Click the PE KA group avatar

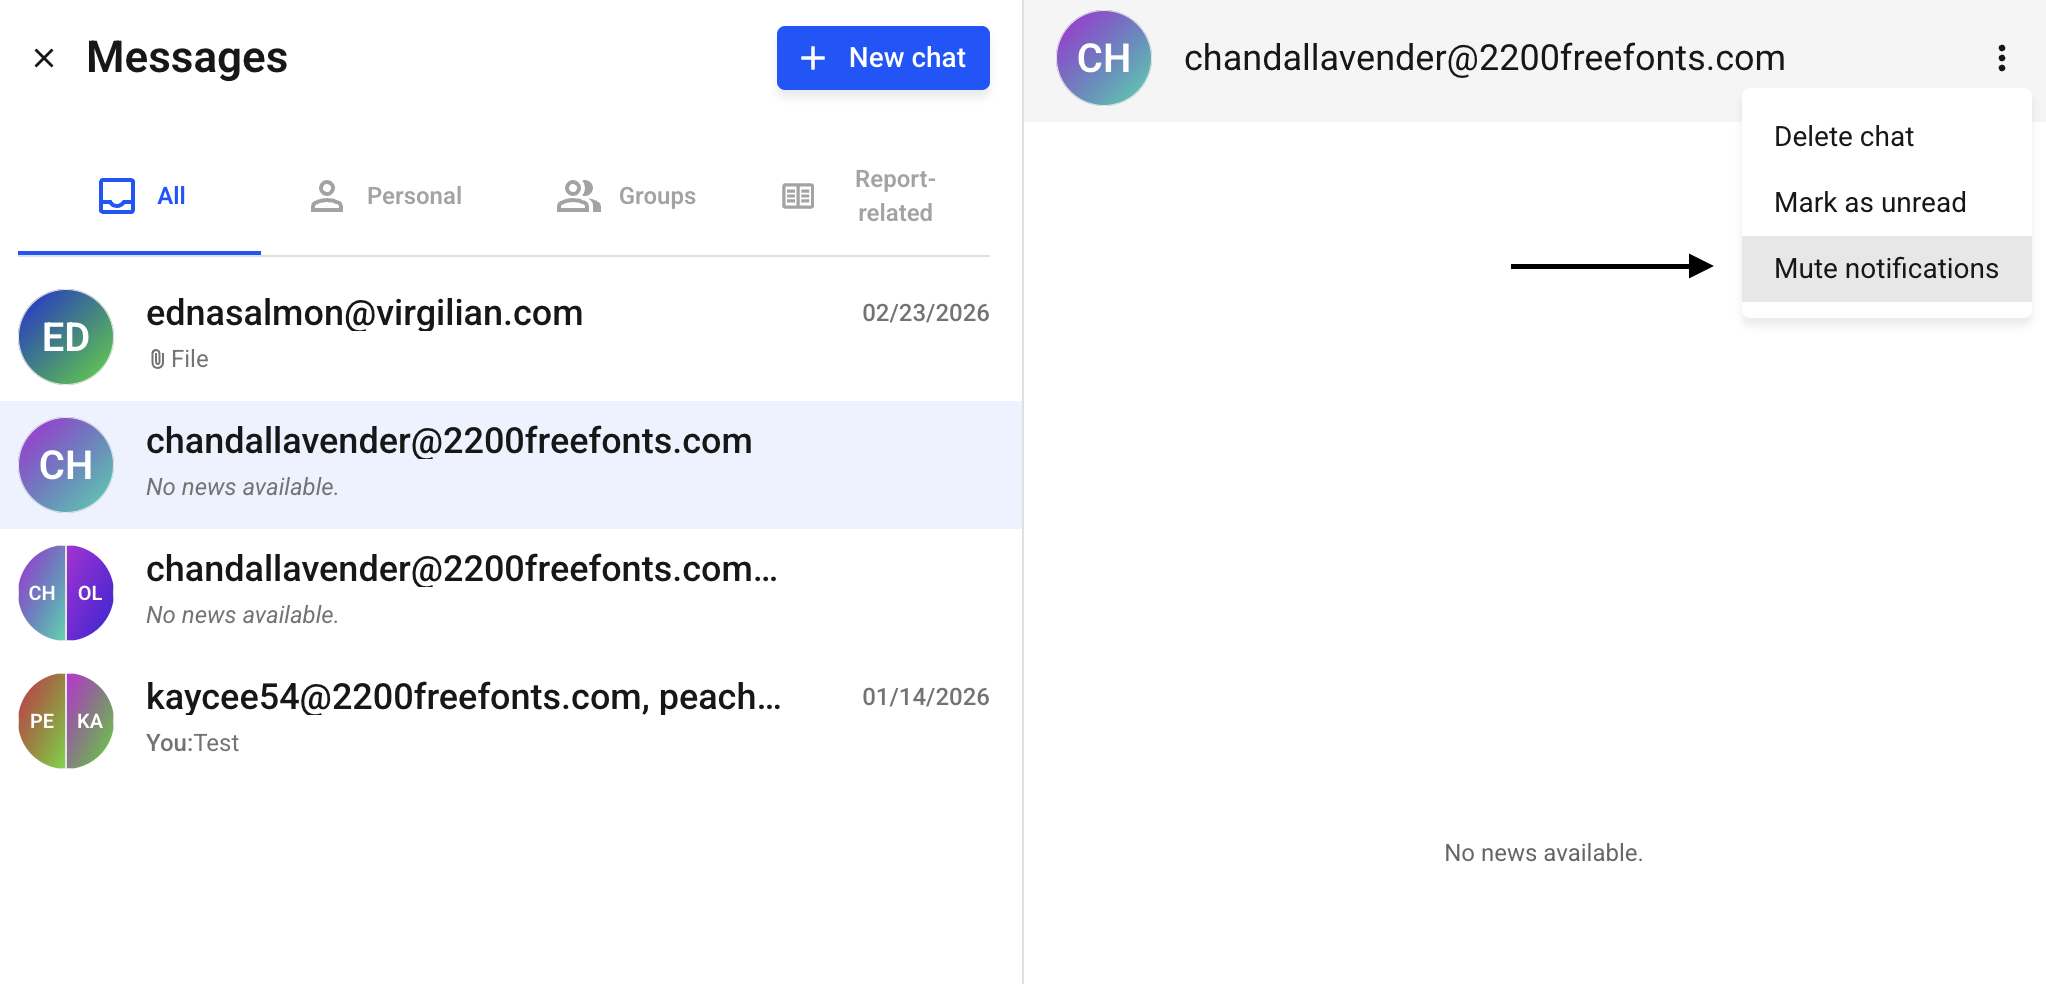click(x=66, y=721)
